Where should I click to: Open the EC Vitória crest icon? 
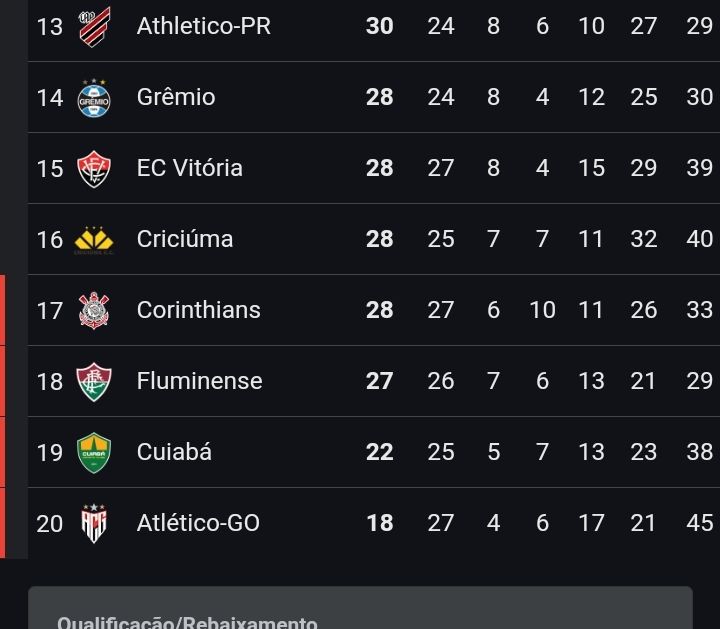click(x=94, y=168)
